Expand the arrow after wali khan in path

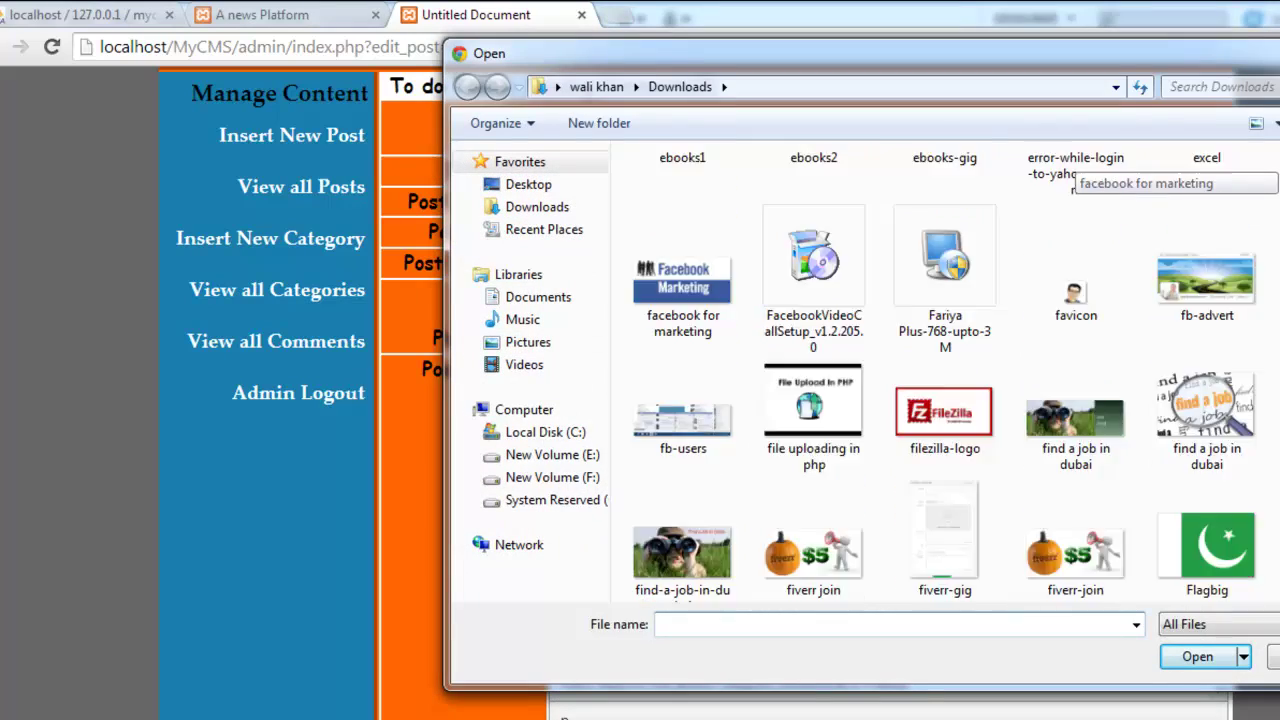(635, 87)
